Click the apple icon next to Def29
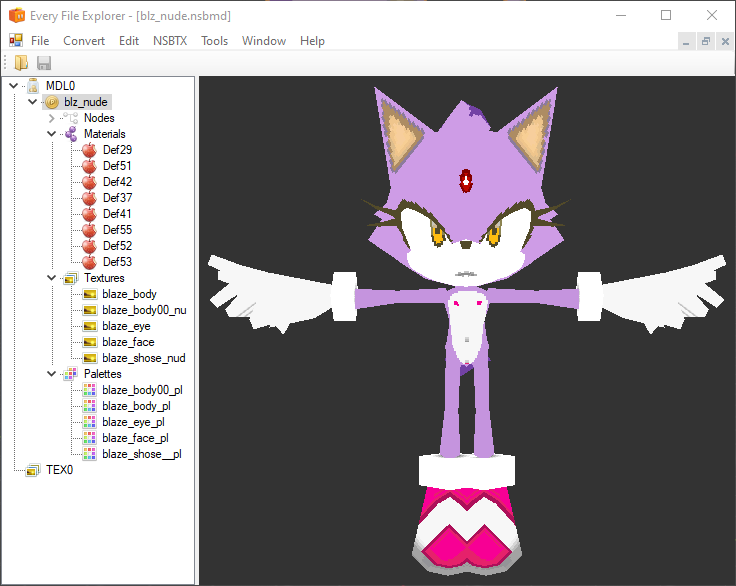The width and height of the screenshot is (736, 586). (89, 150)
